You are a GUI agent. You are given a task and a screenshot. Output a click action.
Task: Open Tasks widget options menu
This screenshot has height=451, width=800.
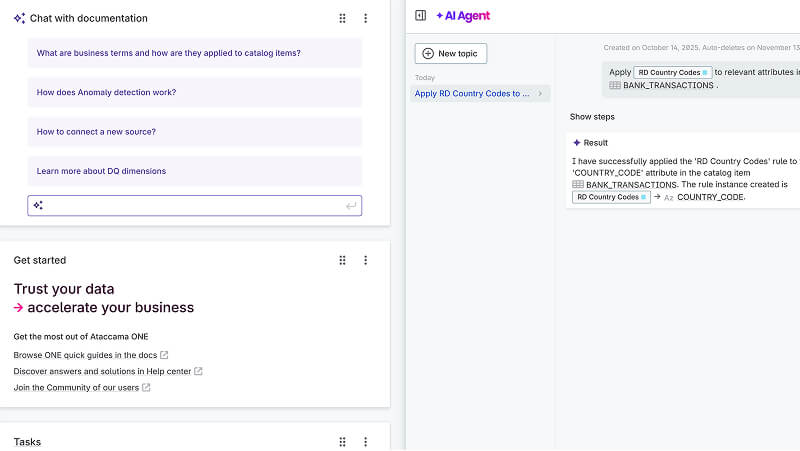click(x=365, y=442)
